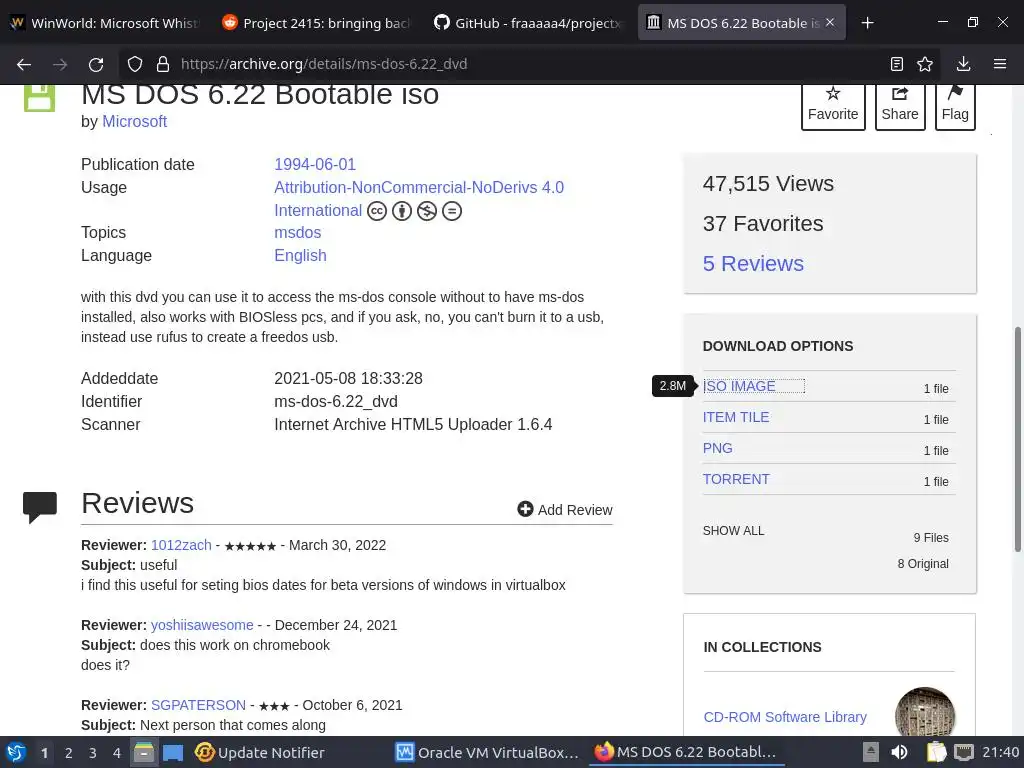The image size is (1024, 768).
Task: Click the CD-ROM Software Library thumbnail
Action: pyautogui.click(x=925, y=712)
